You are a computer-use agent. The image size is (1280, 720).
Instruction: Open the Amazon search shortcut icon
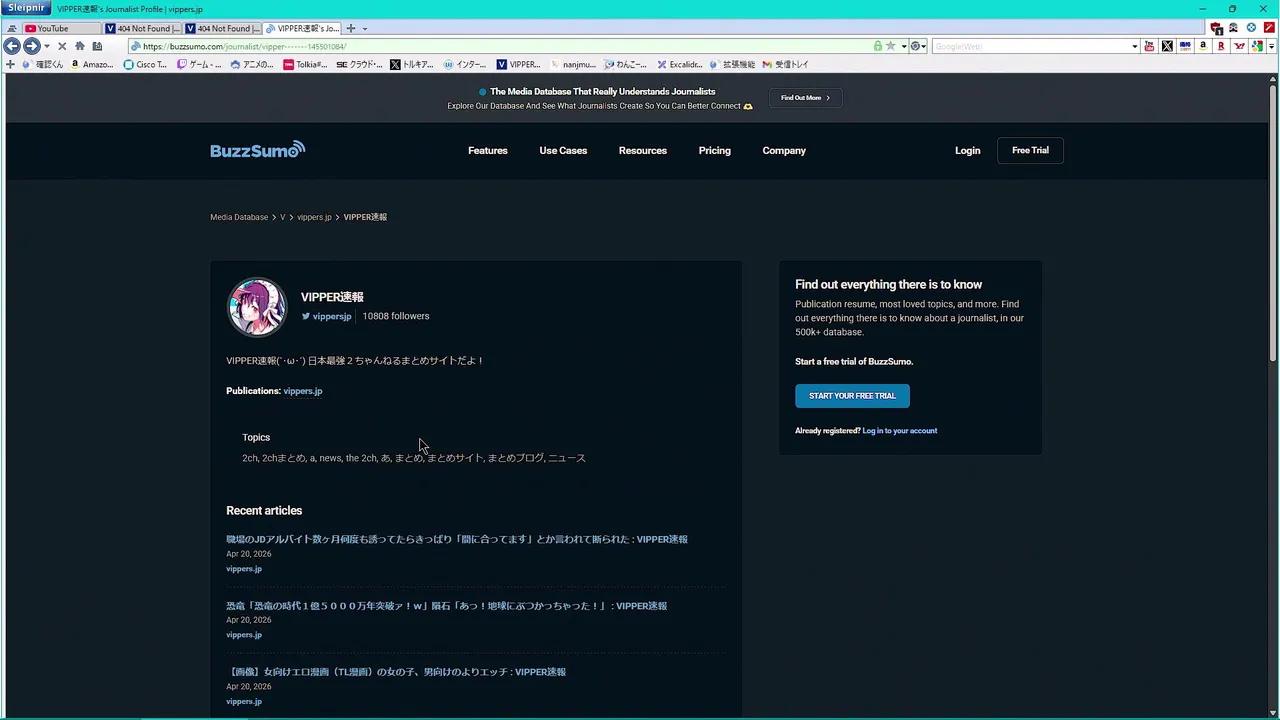tap(1203, 46)
